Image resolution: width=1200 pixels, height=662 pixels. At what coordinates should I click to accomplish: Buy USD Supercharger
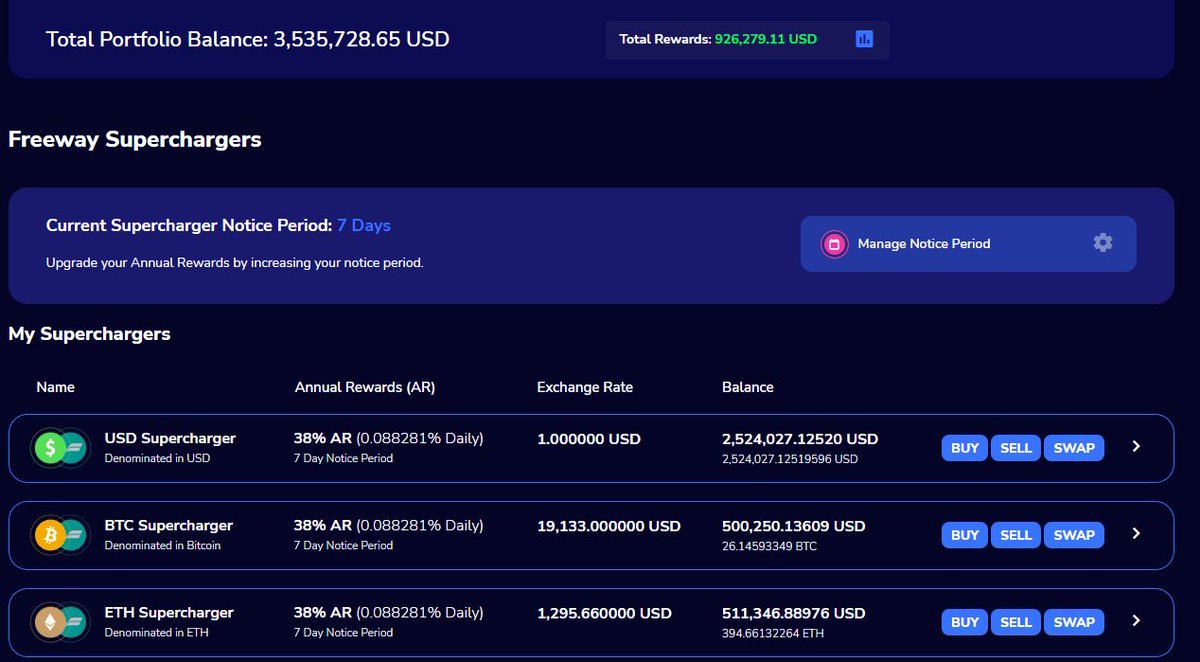[965, 448]
